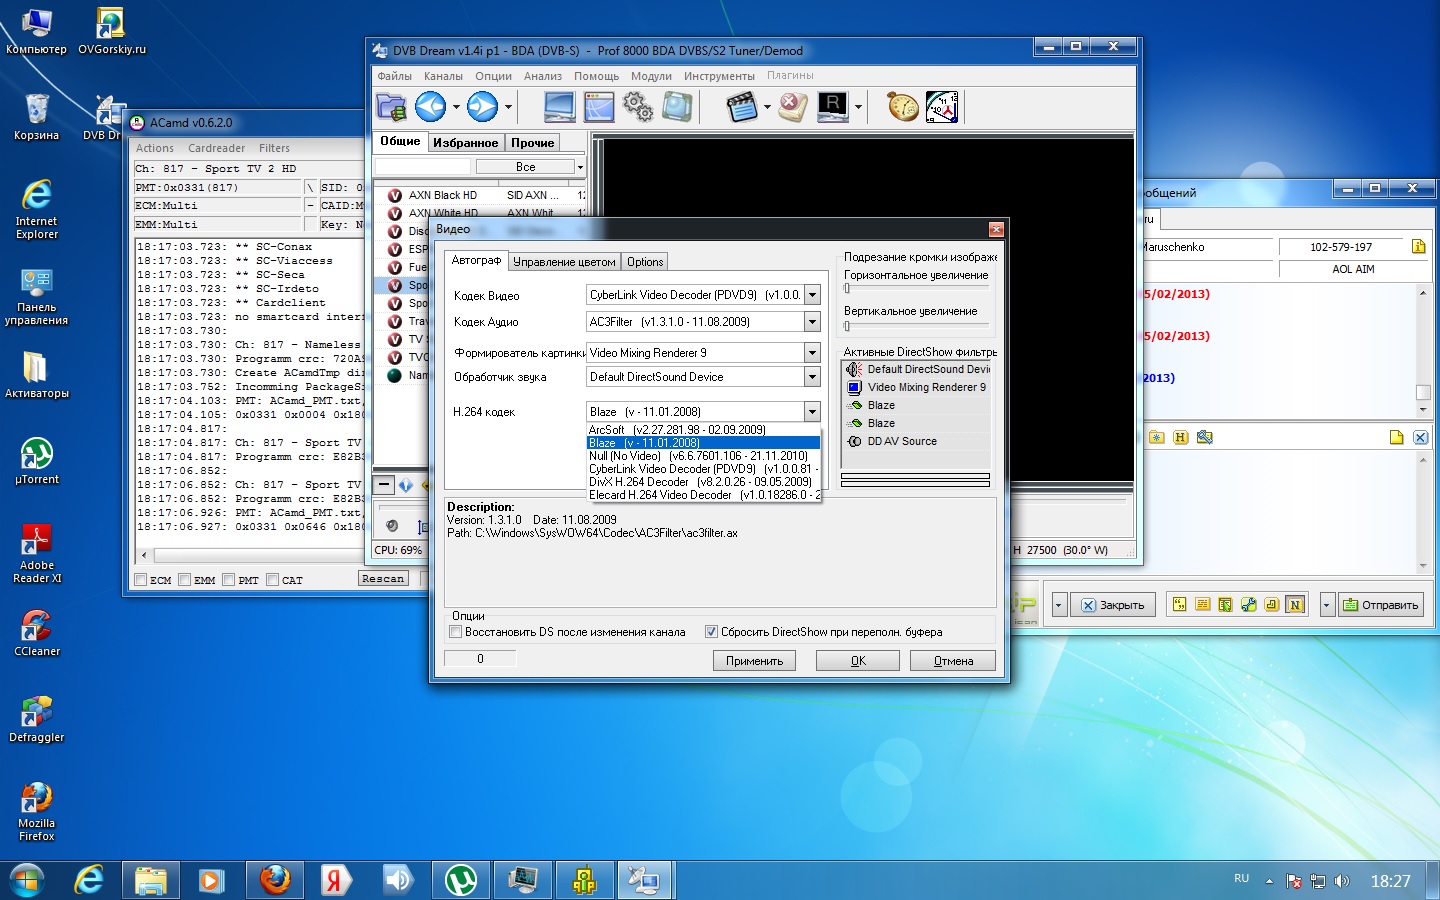Click the quote marks icon in chat toolbar

click(1179, 604)
